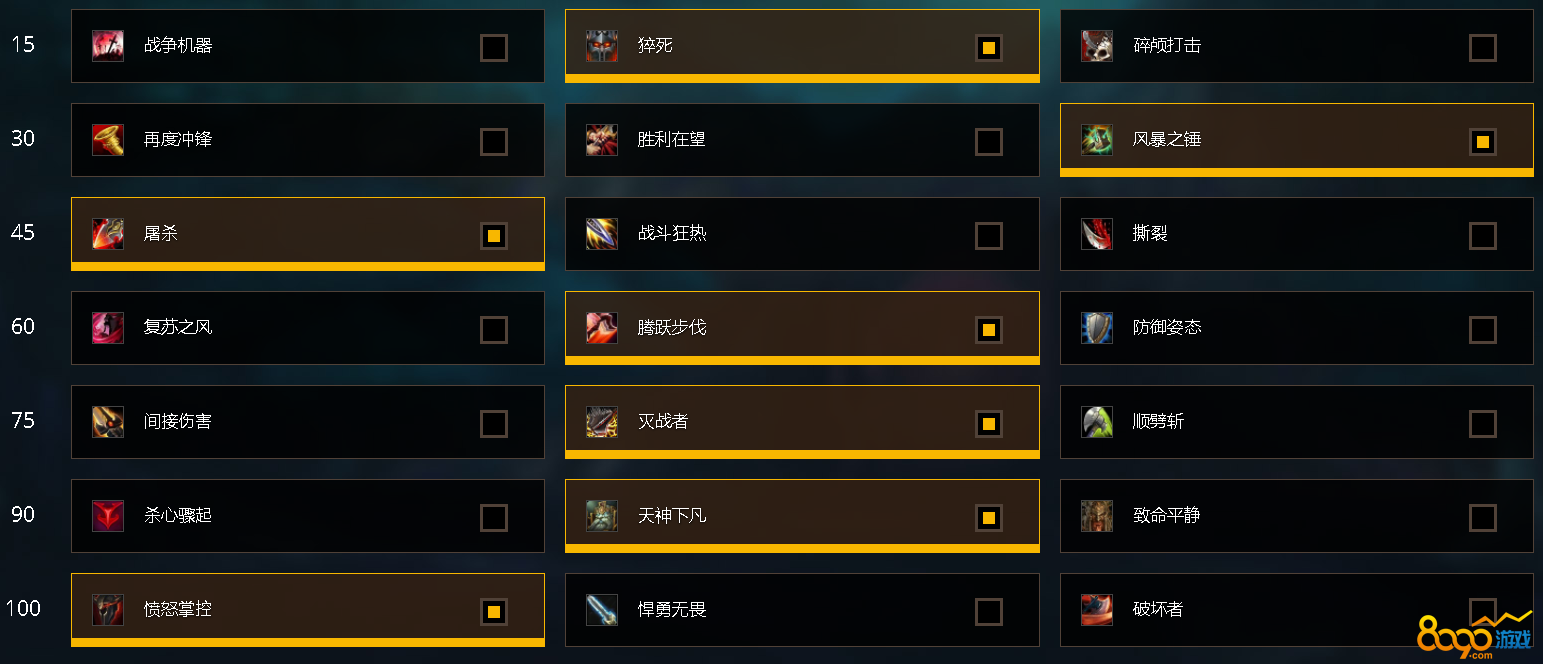This screenshot has height=664, width=1543.
Task: Click the 天神下凡 talent icon
Action: (x=602, y=516)
